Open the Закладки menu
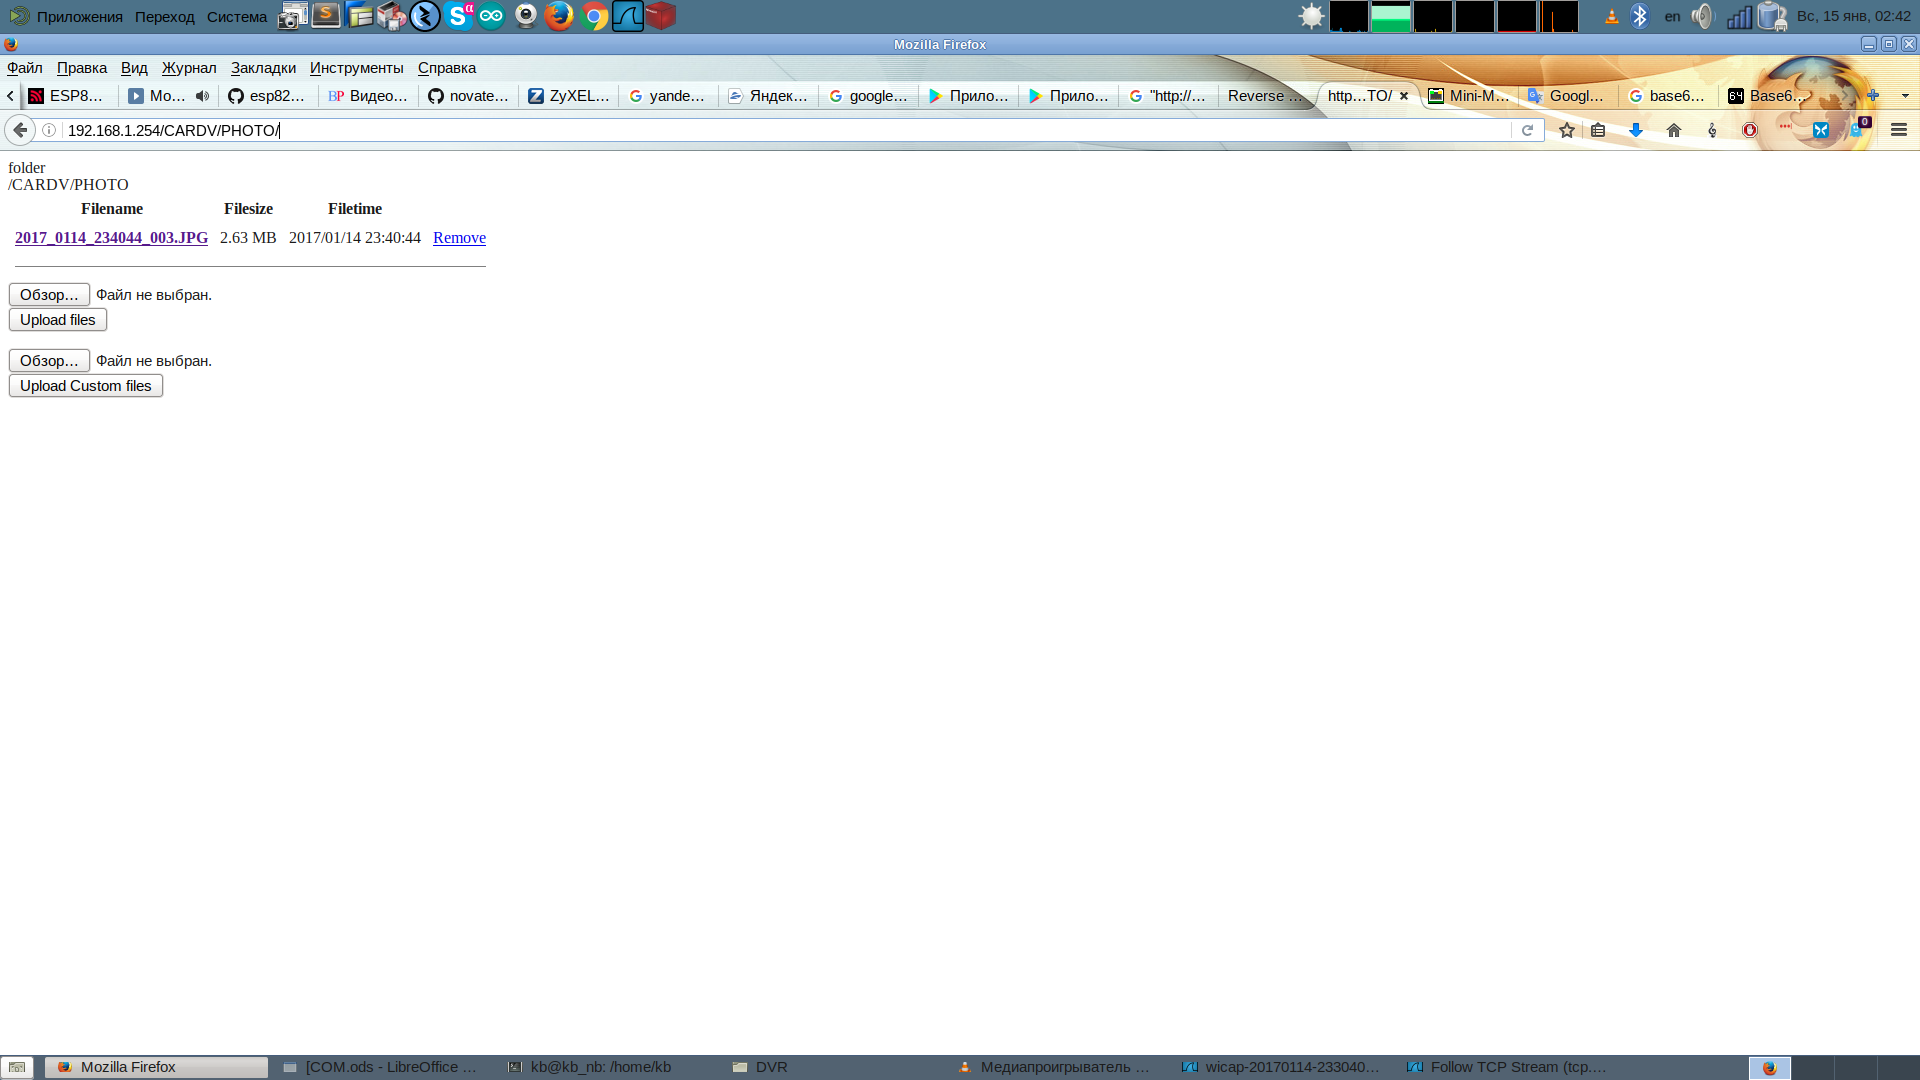This screenshot has height=1080, width=1920. [x=263, y=68]
